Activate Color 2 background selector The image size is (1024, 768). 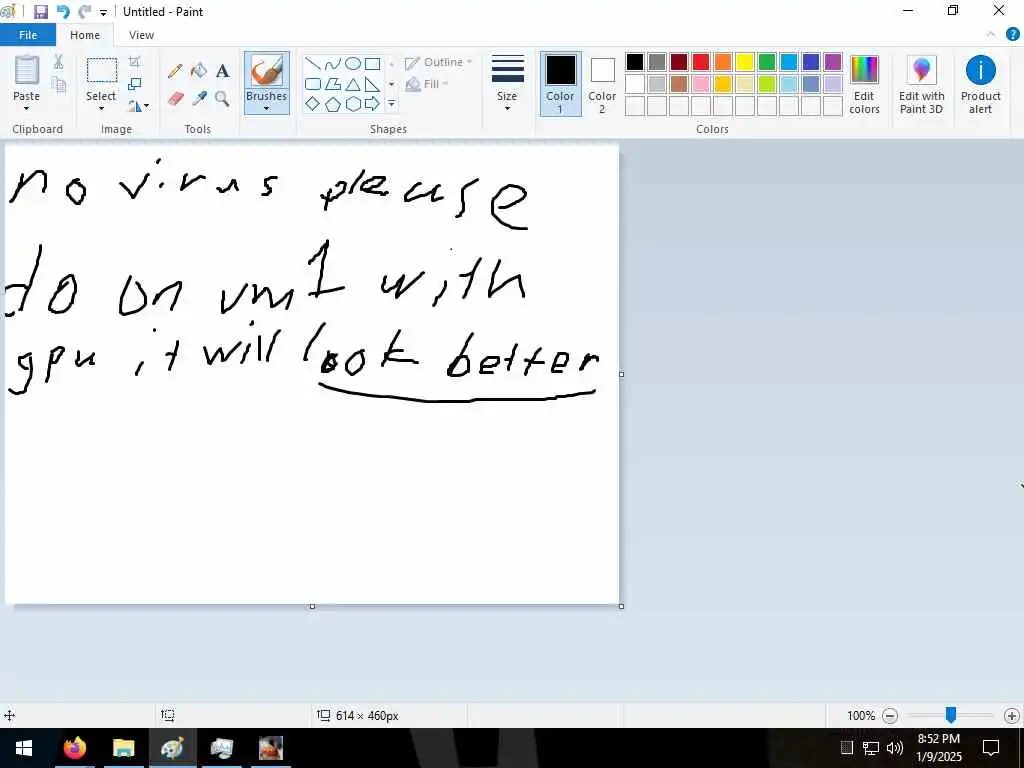(x=601, y=84)
